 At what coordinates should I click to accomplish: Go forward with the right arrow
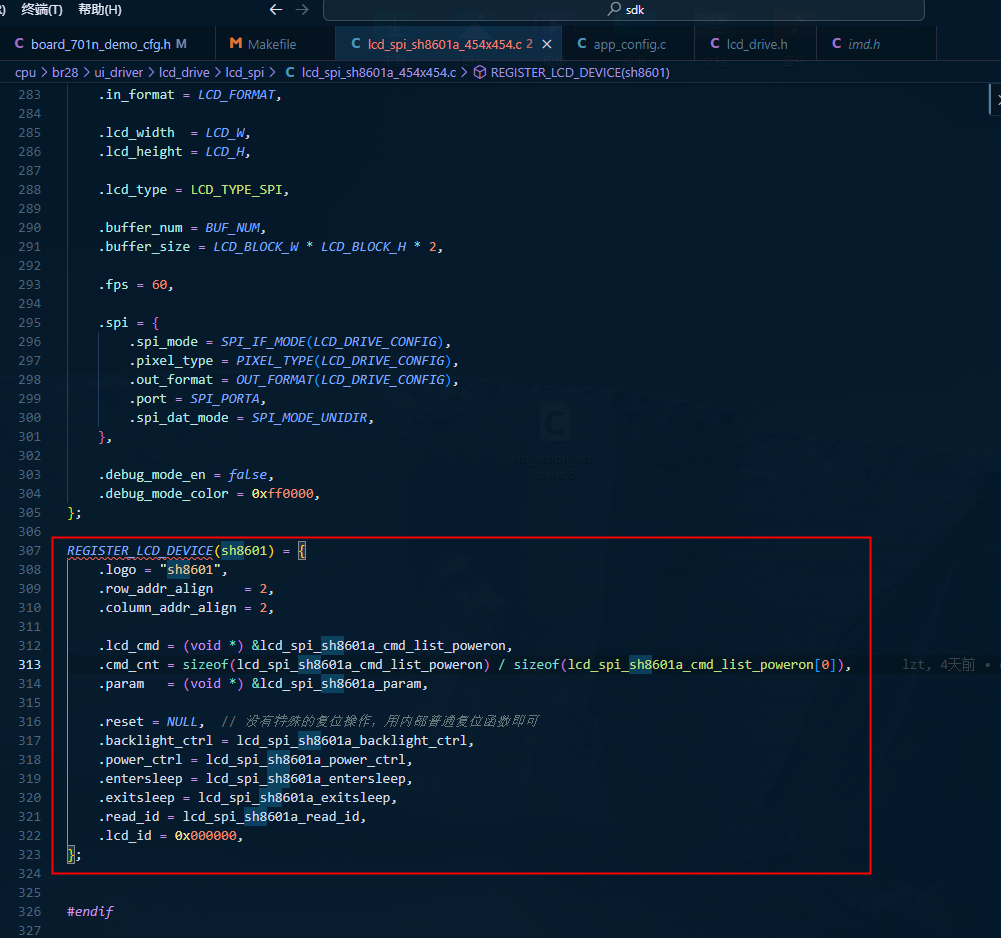(302, 10)
